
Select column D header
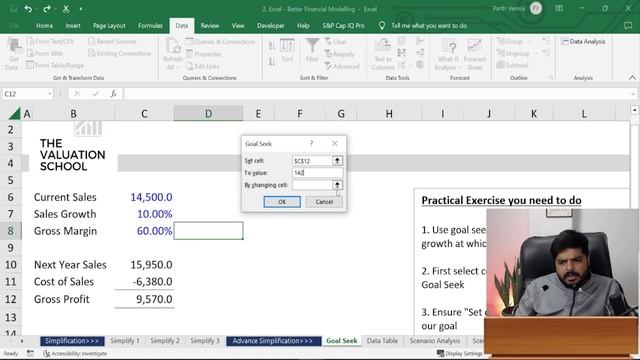click(x=208, y=113)
